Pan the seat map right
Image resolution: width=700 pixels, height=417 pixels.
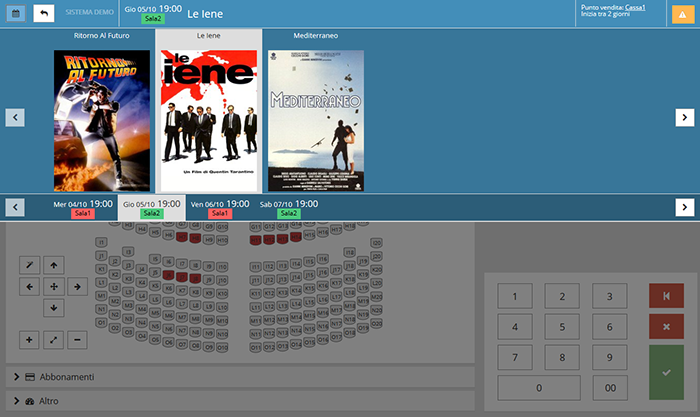click(77, 287)
